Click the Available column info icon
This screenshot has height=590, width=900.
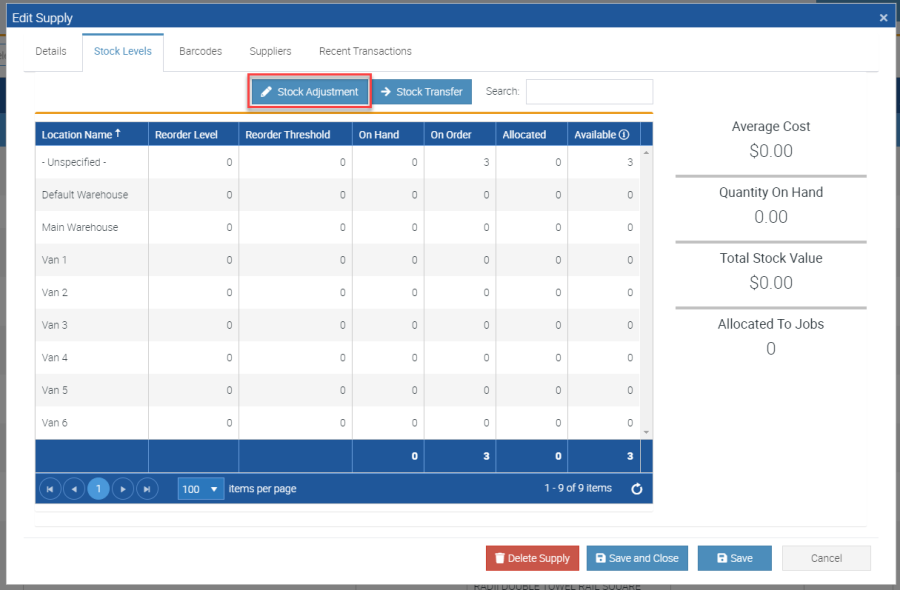pyautogui.click(x=624, y=135)
